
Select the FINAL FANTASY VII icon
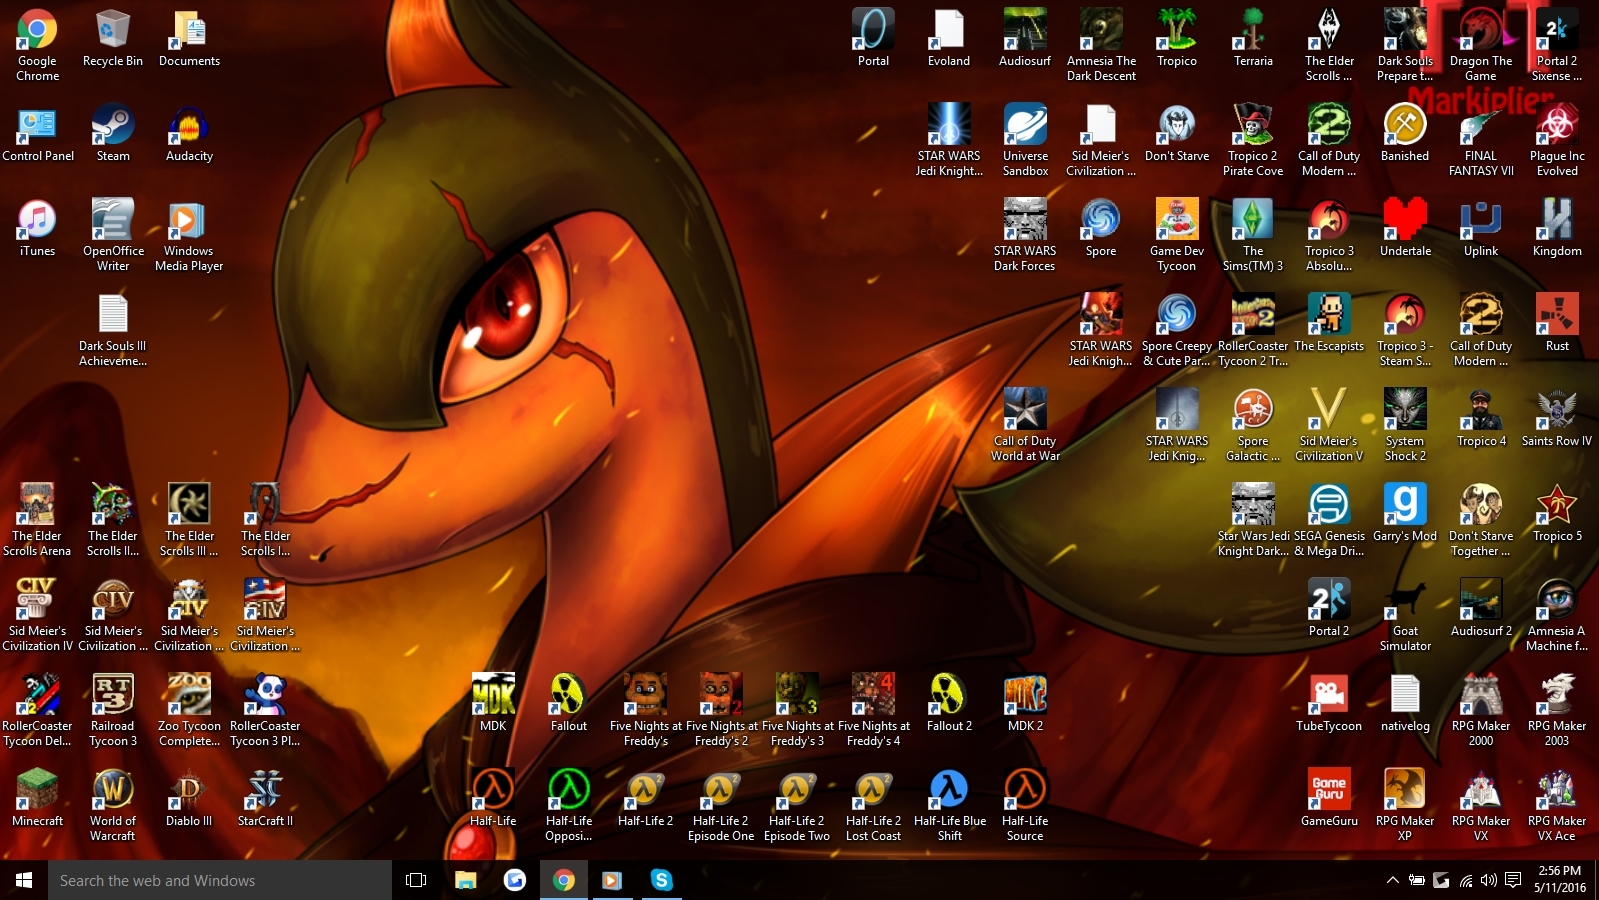[x=1481, y=141]
